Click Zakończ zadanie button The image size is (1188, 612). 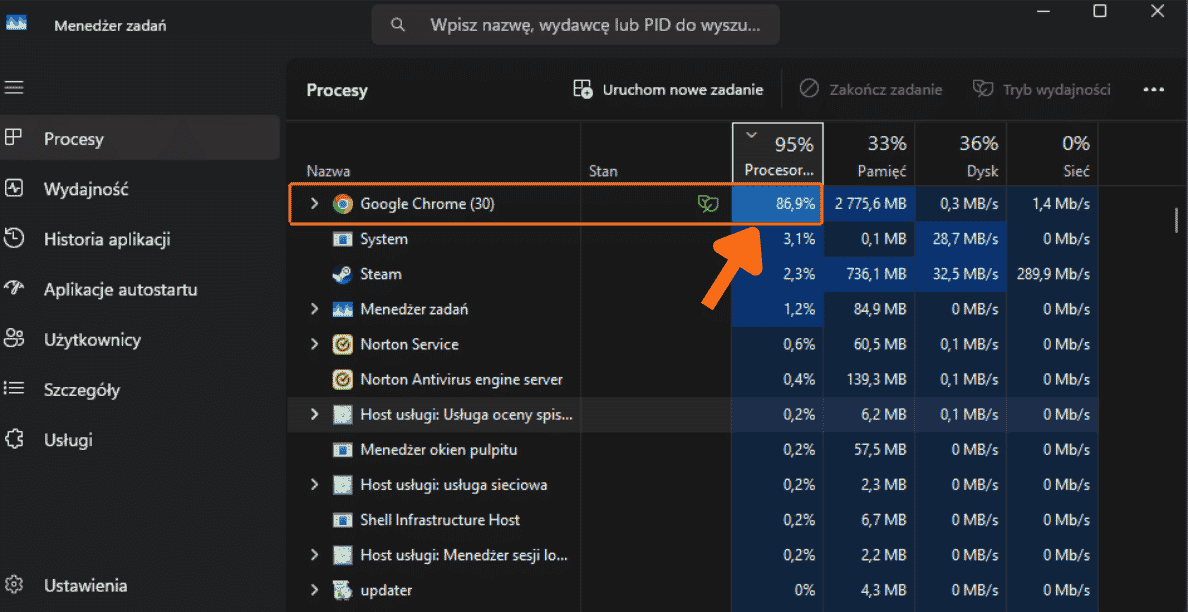click(x=871, y=89)
